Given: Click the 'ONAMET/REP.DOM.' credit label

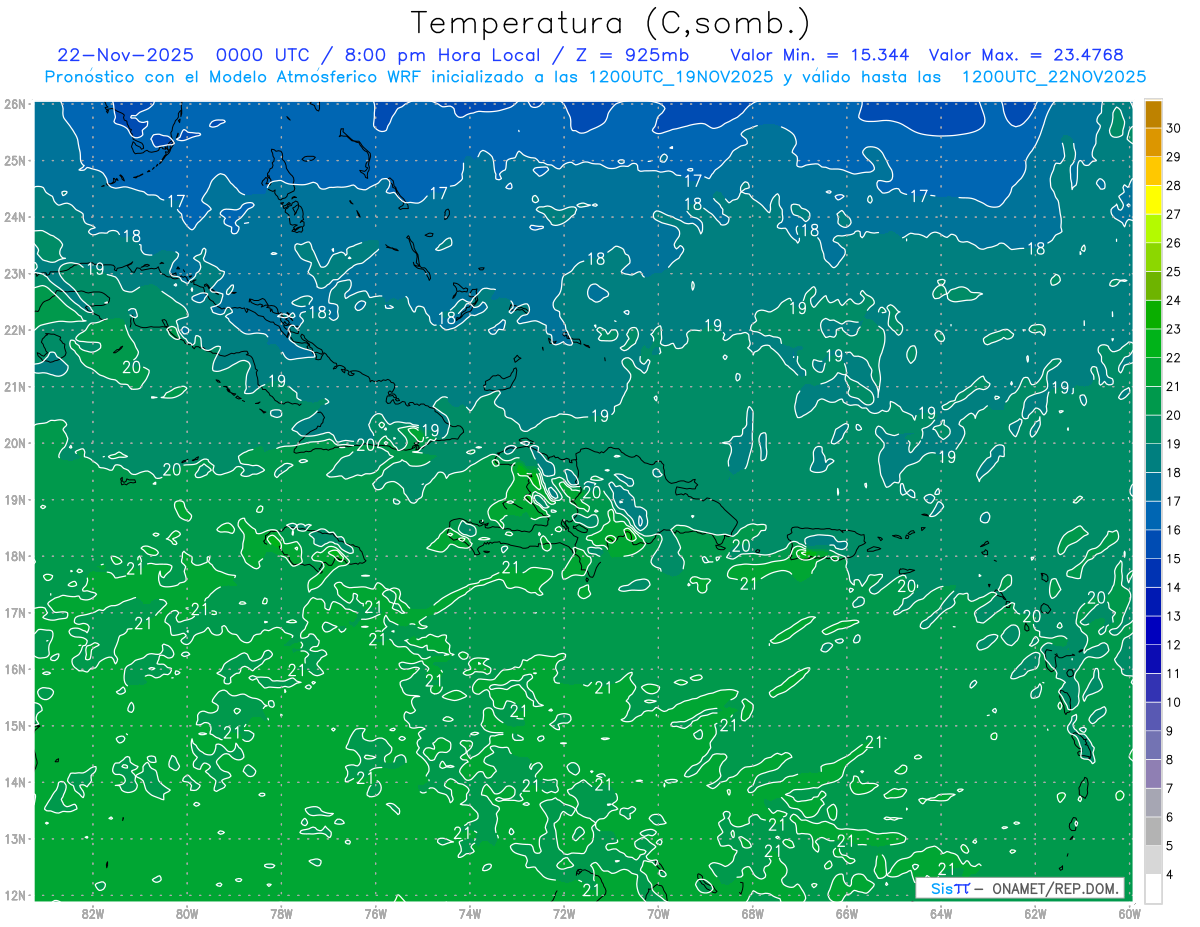Looking at the screenshot, I should pyautogui.click(x=1054, y=888).
